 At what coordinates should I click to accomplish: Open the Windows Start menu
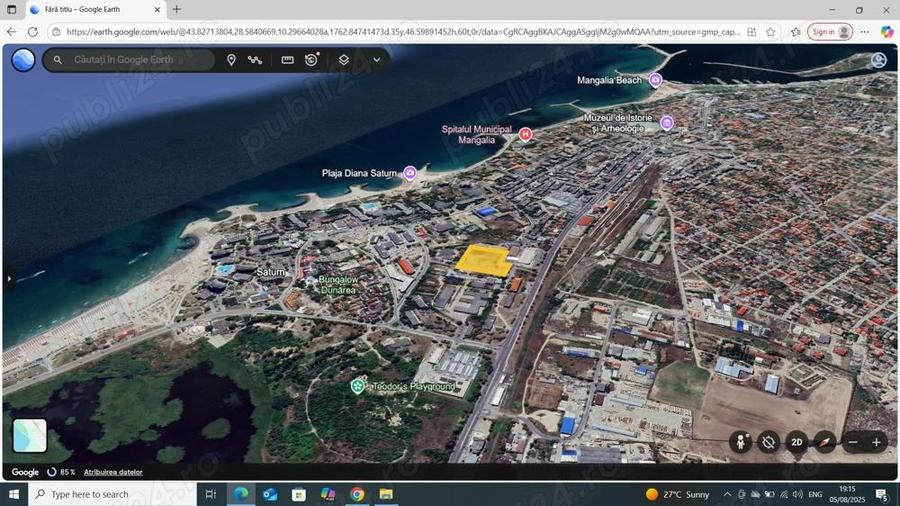pos(14,494)
